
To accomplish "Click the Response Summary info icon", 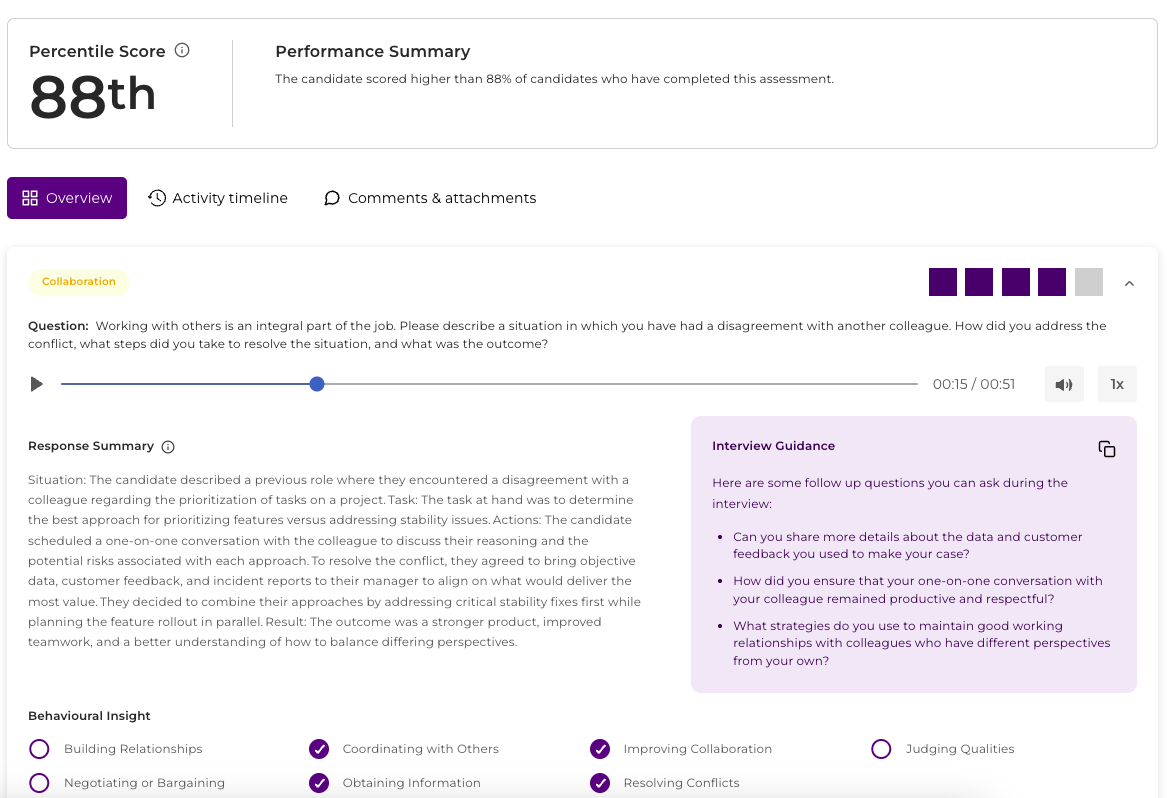I will click(x=168, y=447).
